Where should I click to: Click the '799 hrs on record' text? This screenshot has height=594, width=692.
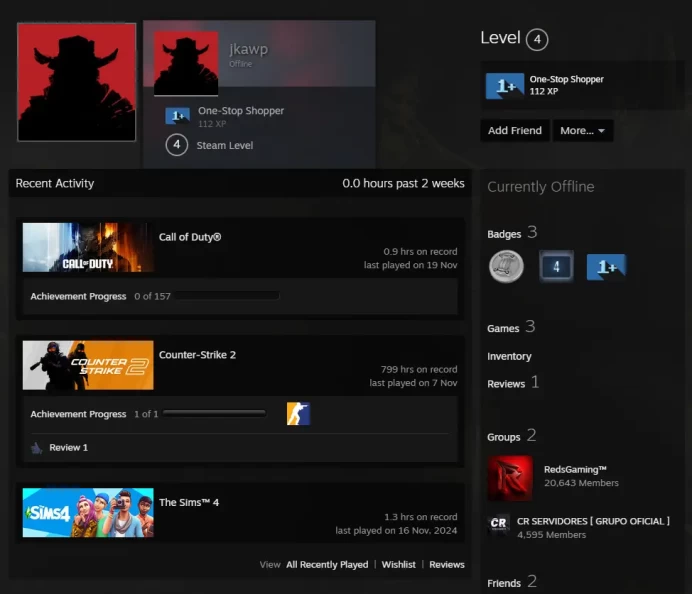coord(419,369)
